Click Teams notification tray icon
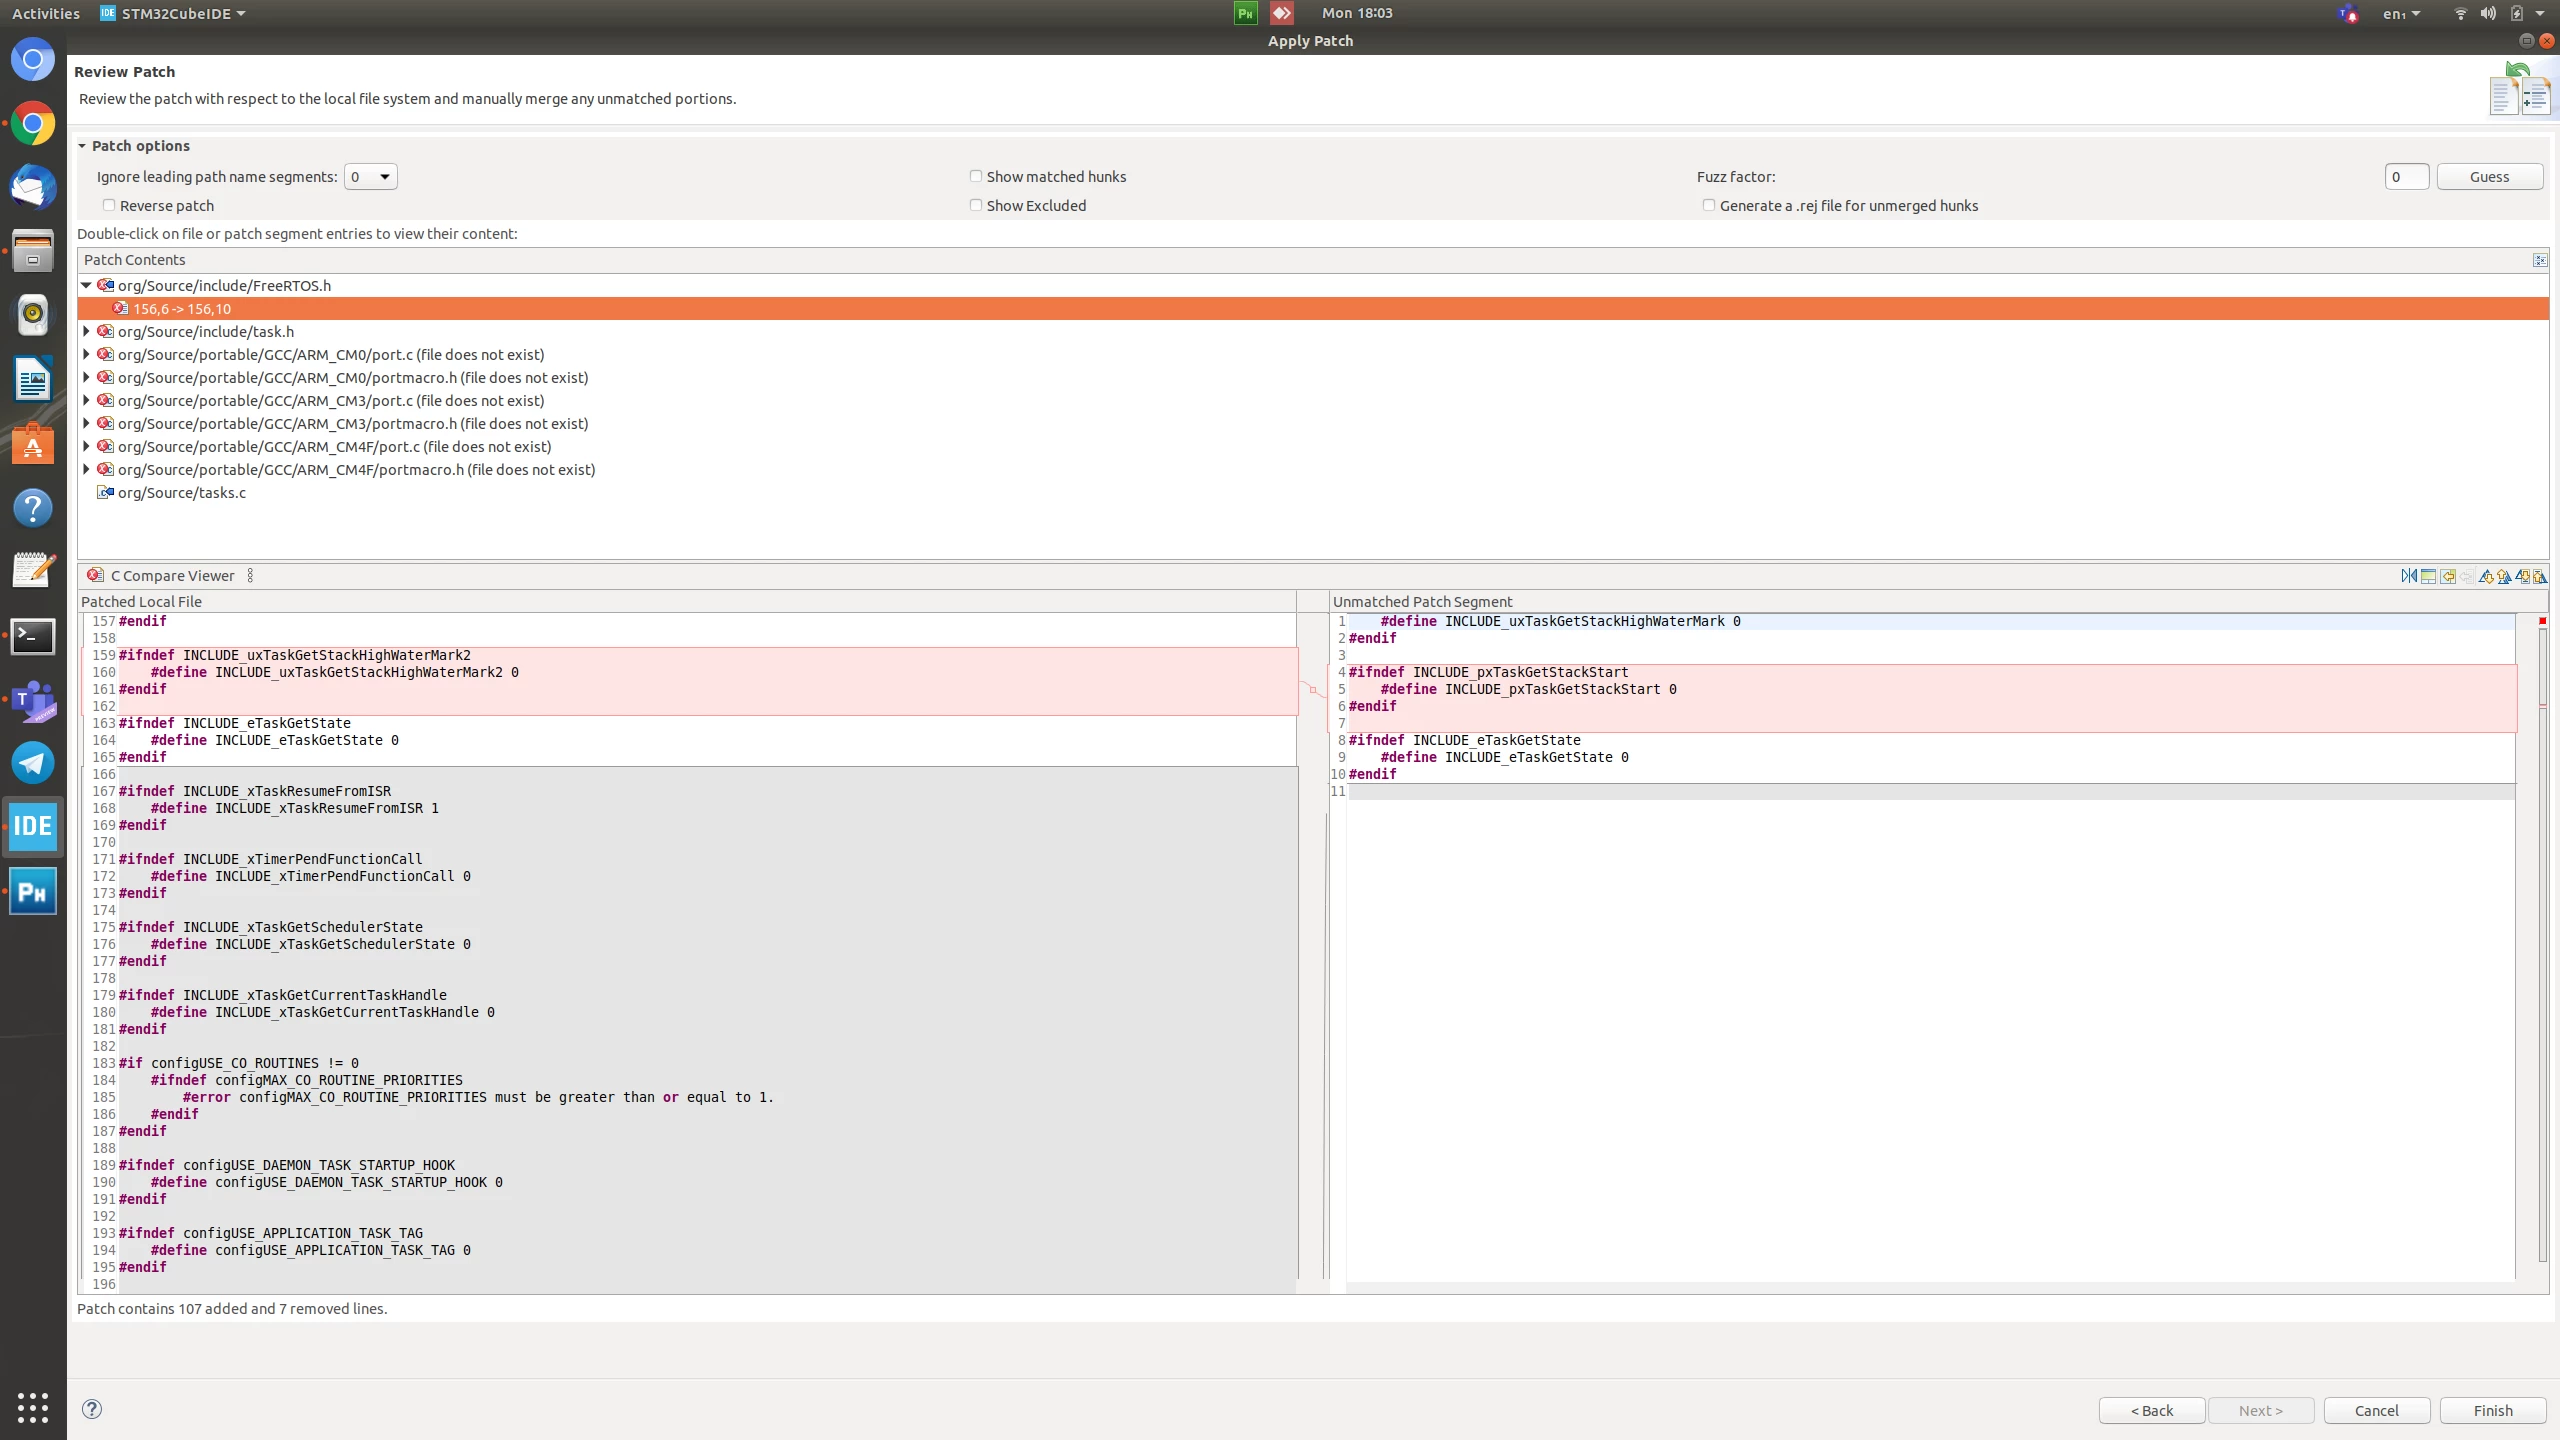 coord(2348,14)
